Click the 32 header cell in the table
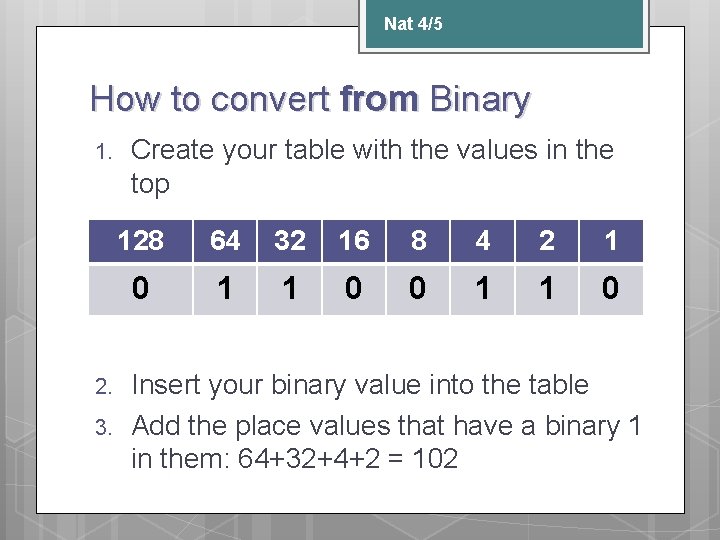This screenshot has width=720, height=540. [x=290, y=241]
